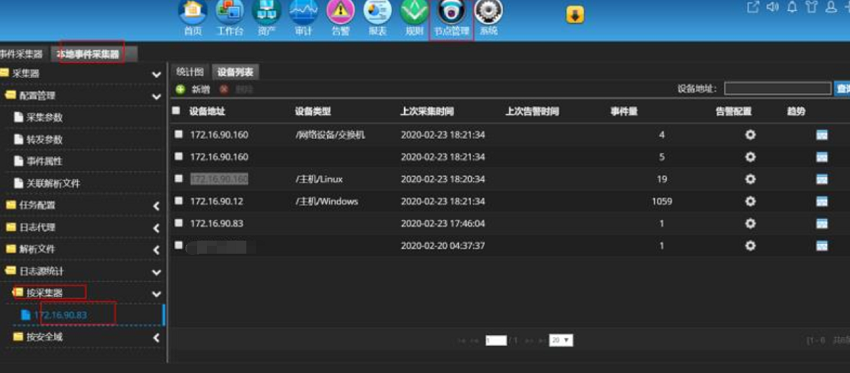This screenshot has height=373, width=850.
Task: Switch to the 统计图 tab
Action: [190, 72]
